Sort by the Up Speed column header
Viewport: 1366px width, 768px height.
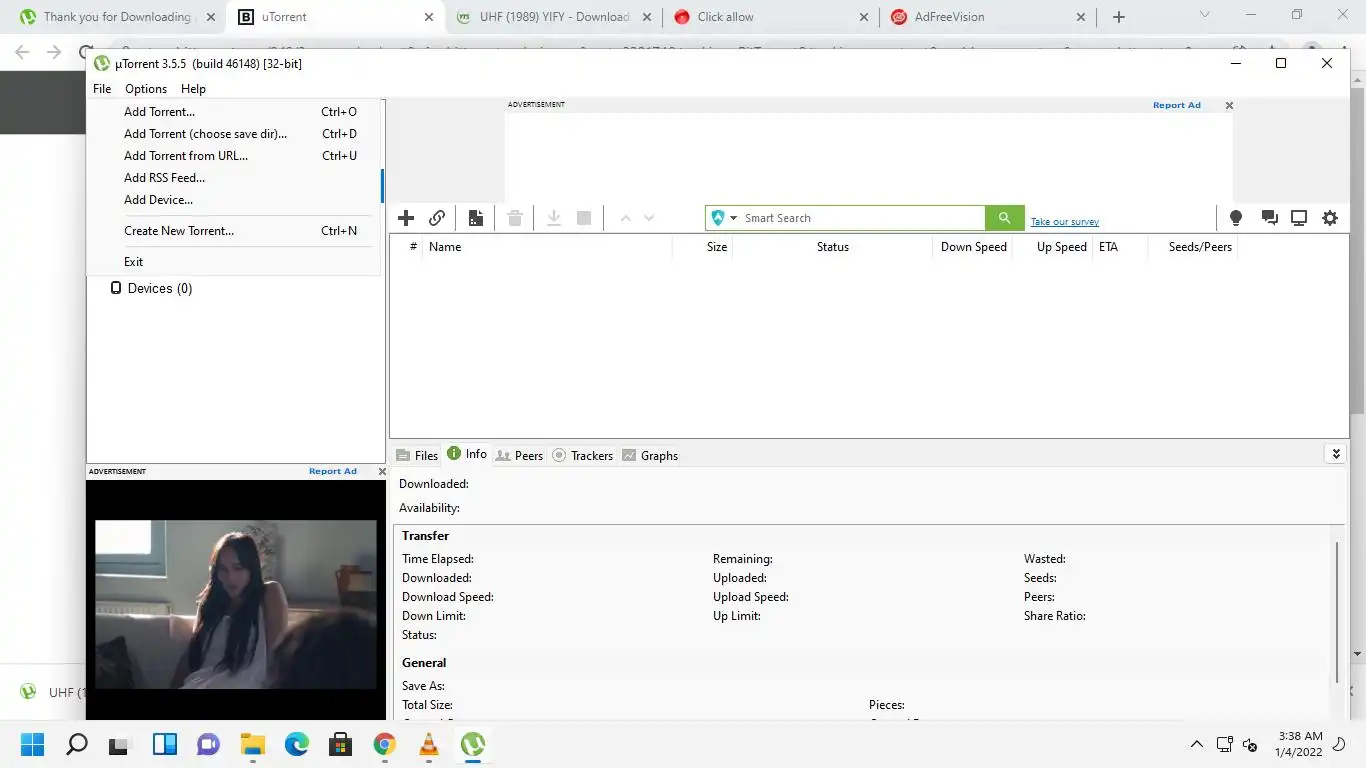pyautogui.click(x=1052, y=247)
